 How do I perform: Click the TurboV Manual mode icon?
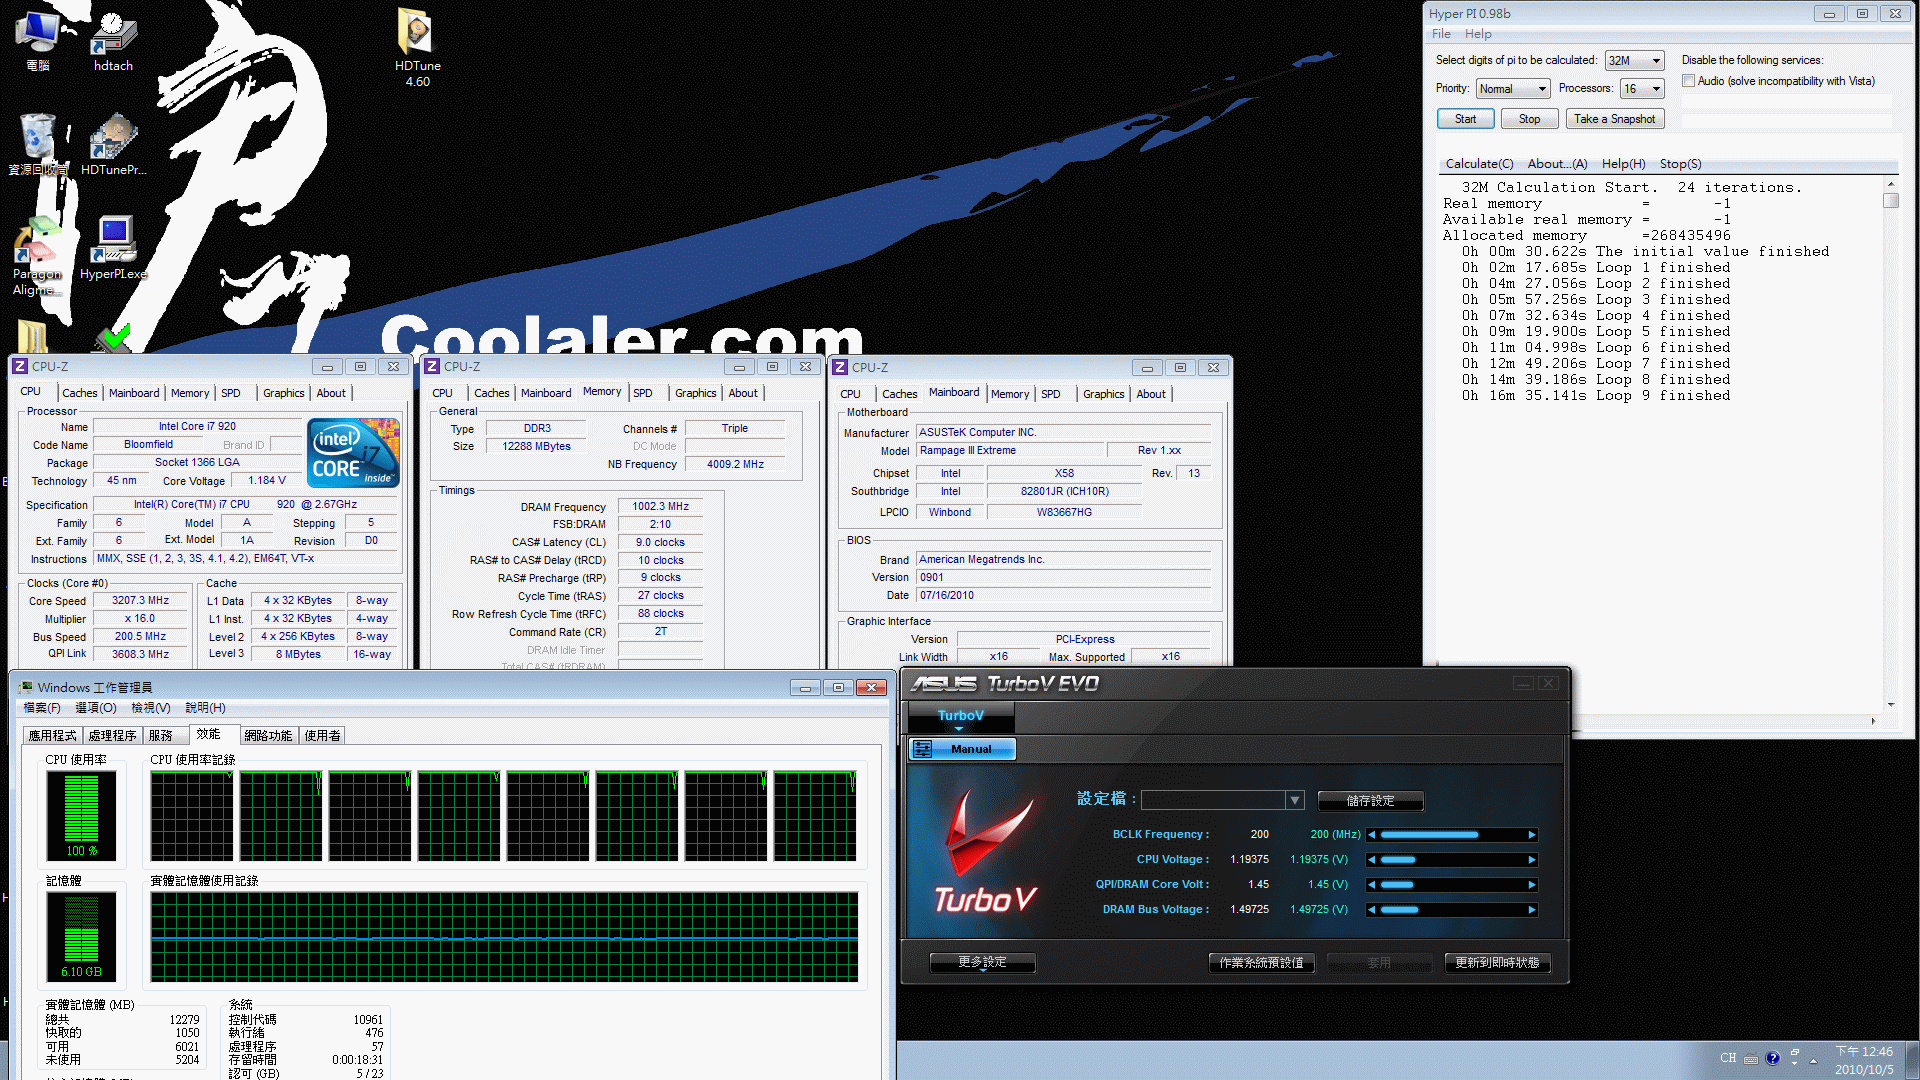pyautogui.click(x=922, y=749)
